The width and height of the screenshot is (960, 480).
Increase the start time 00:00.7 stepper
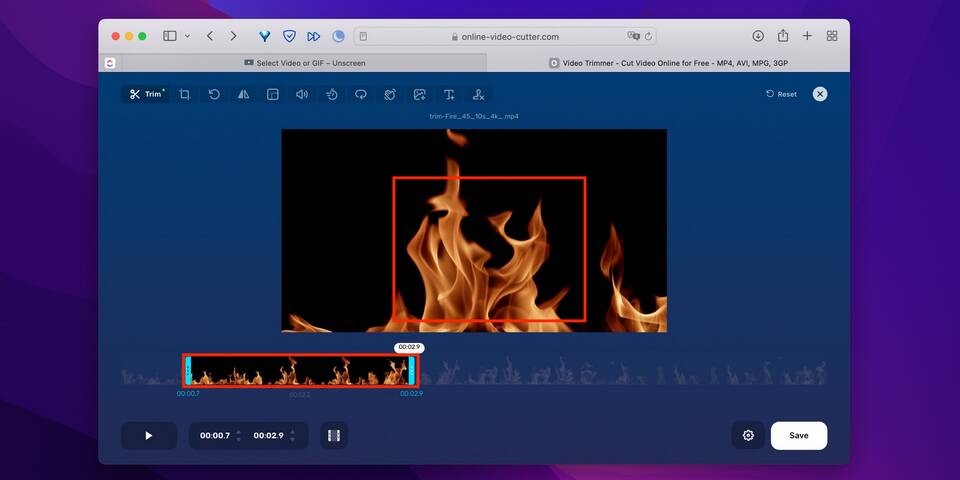tap(238, 431)
